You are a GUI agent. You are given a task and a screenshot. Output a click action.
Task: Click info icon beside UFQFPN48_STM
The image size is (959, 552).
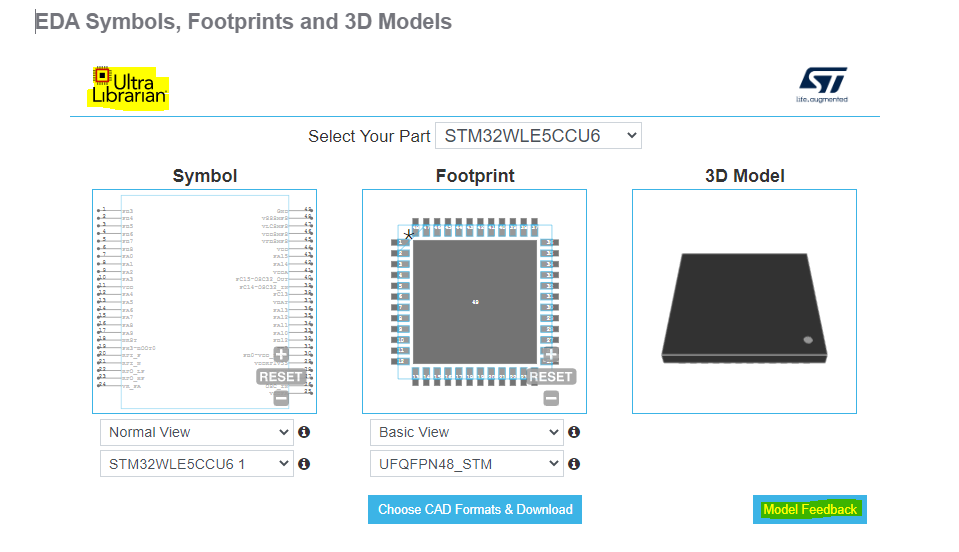574,464
